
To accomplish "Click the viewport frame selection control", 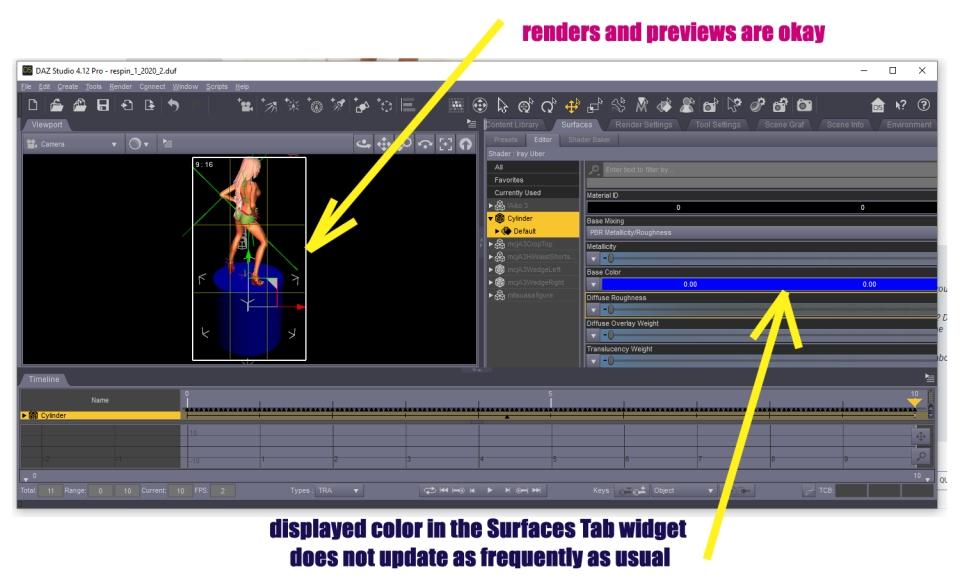I will 446,144.
